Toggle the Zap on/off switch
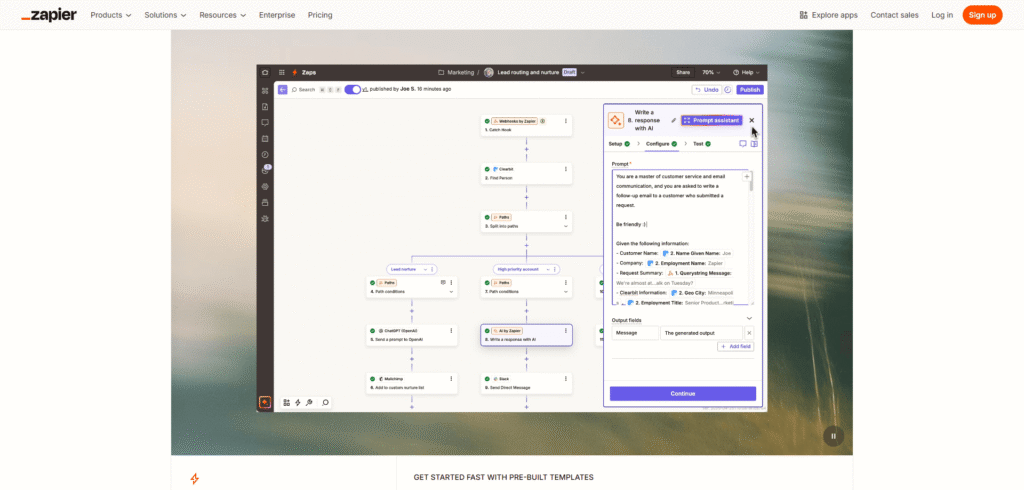The image size is (1024, 490). click(353, 90)
